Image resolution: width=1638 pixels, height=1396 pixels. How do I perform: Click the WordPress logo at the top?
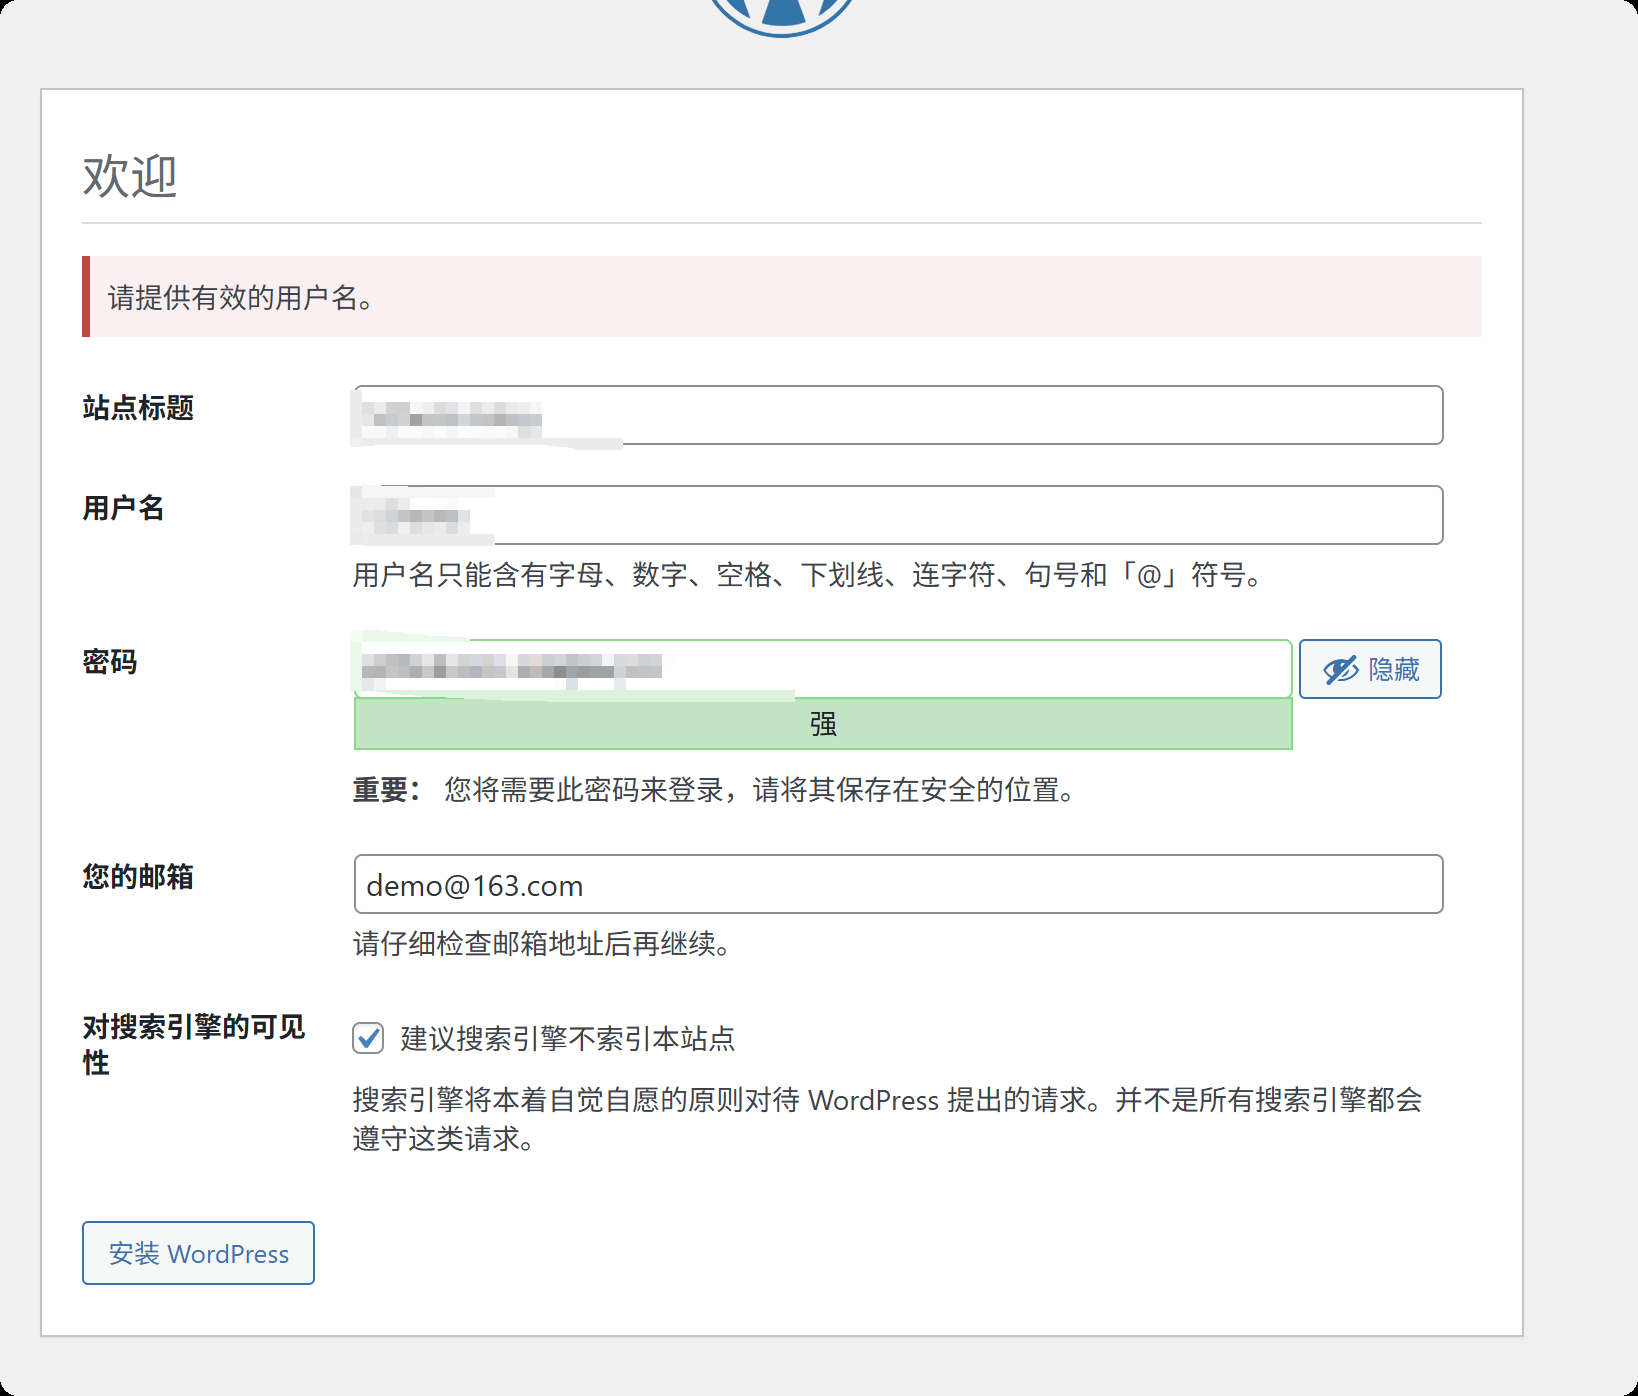pos(781,12)
